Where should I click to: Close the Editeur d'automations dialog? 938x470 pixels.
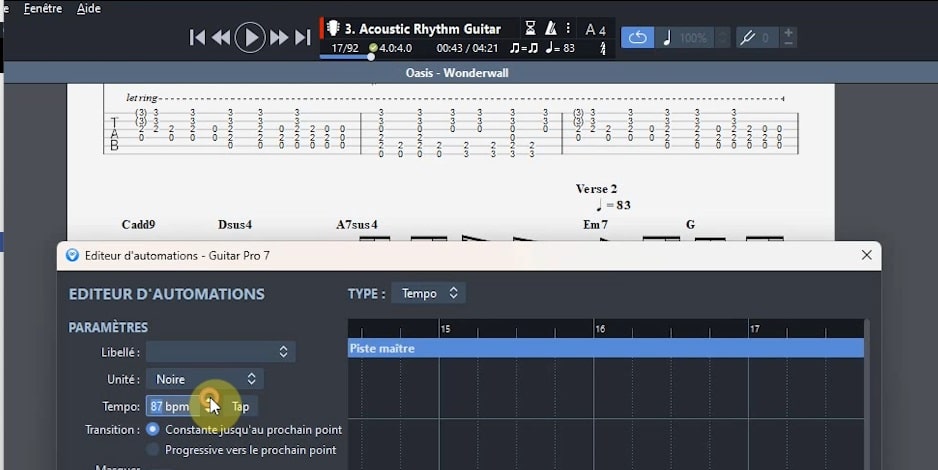[x=866, y=255]
